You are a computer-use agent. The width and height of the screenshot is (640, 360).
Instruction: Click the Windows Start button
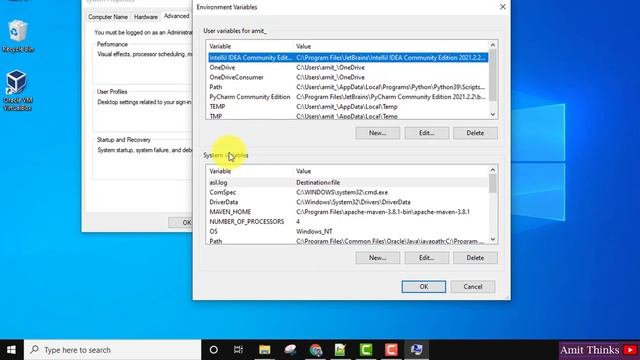pos(11,350)
